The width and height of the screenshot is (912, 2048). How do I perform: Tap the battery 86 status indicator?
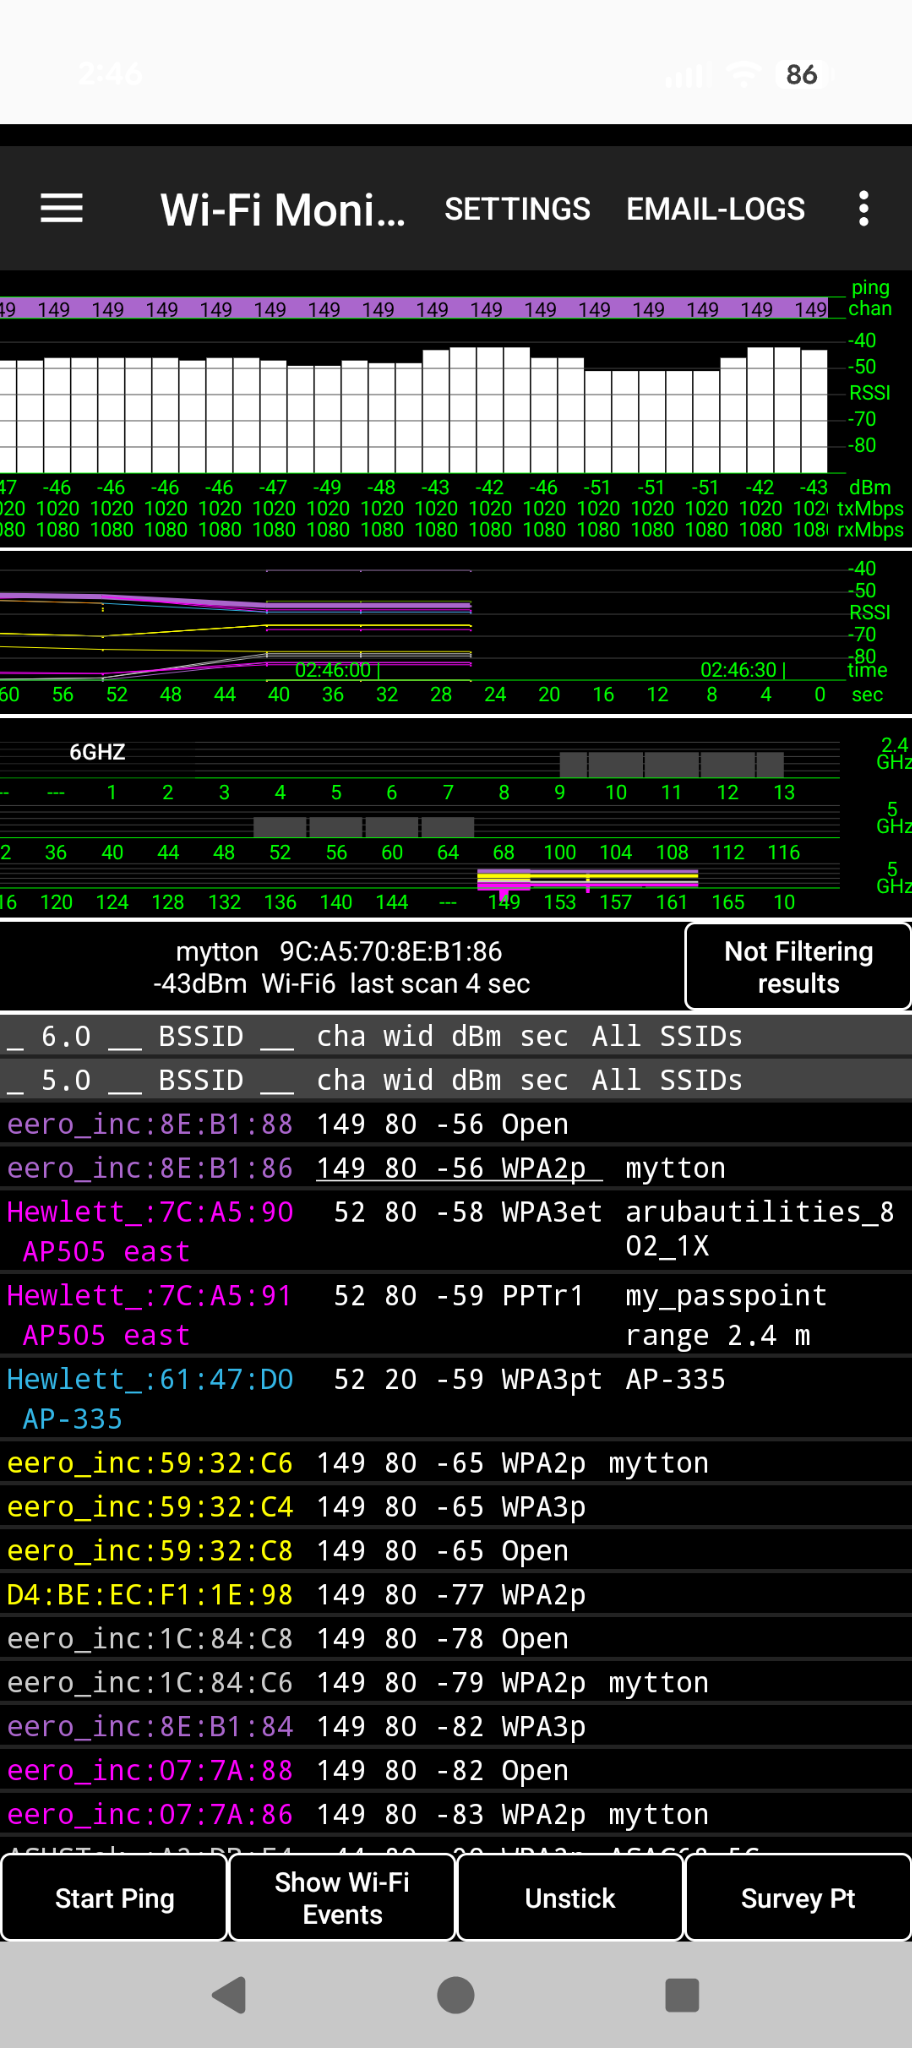pyautogui.click(x=802, y=75)
